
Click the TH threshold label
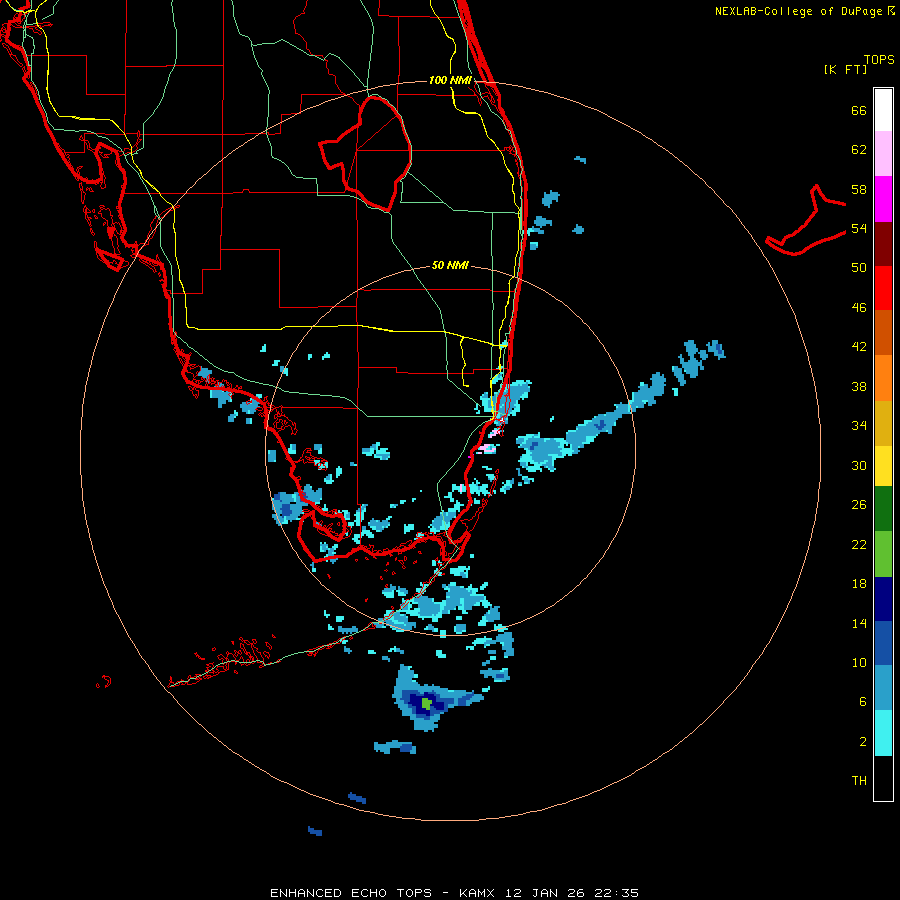(859, 781)
